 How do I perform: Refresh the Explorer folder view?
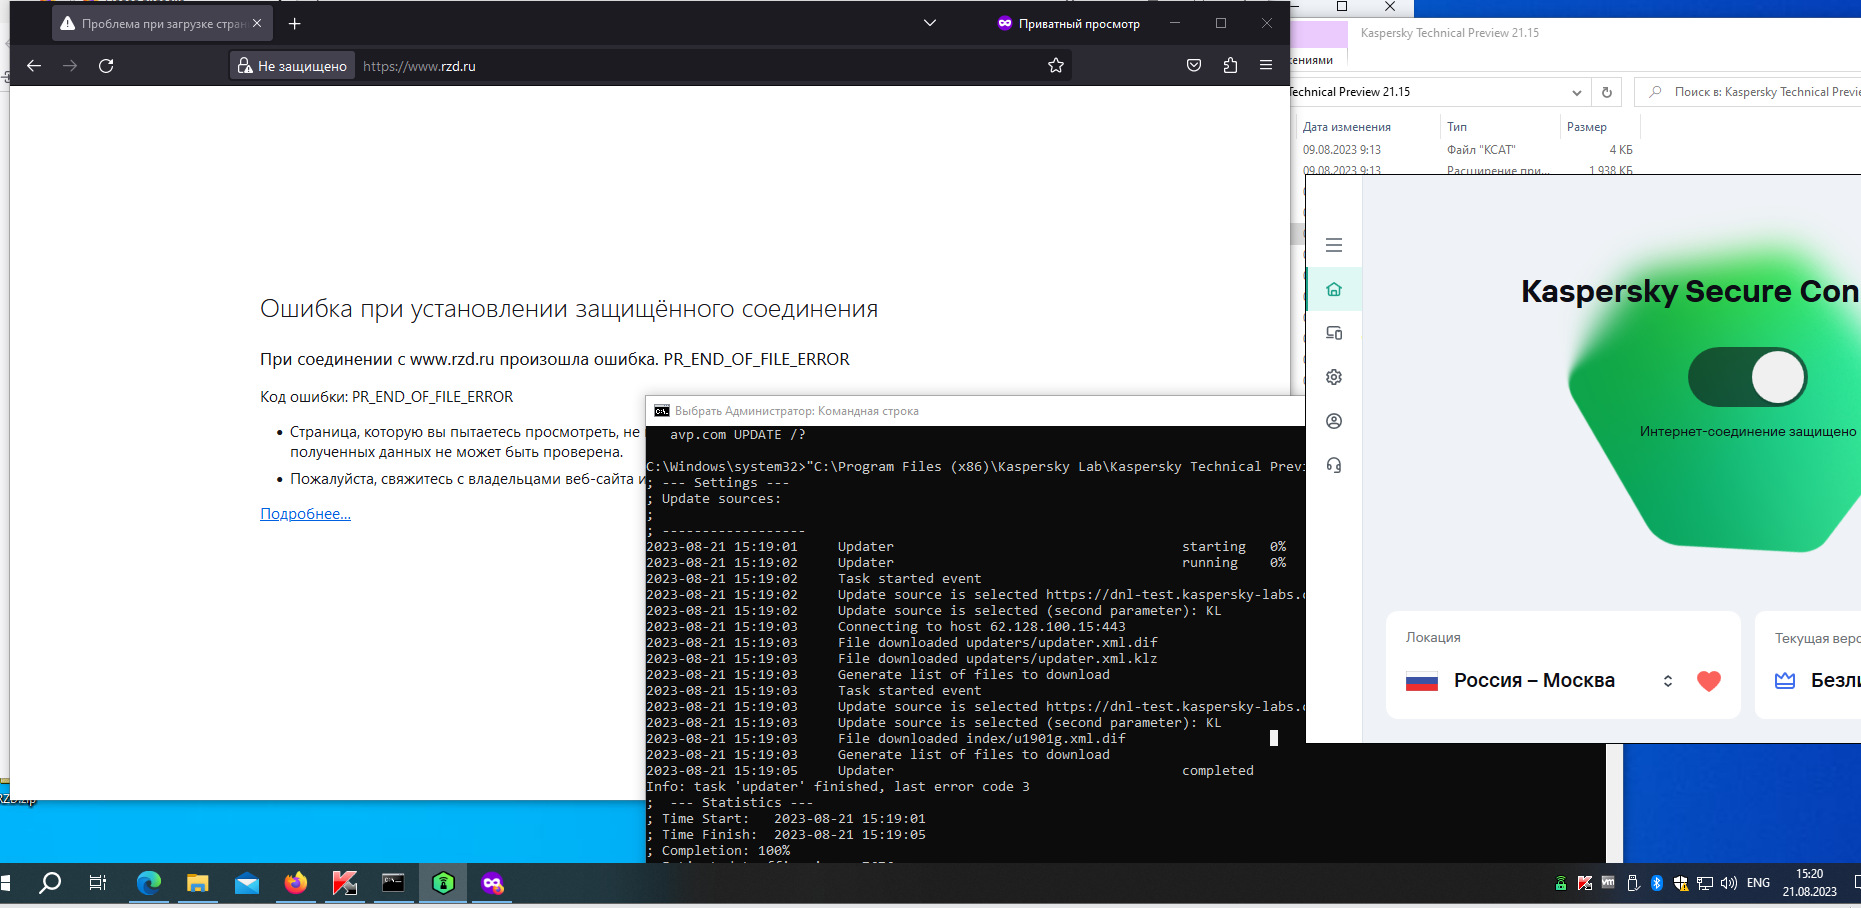[1607, 92]
